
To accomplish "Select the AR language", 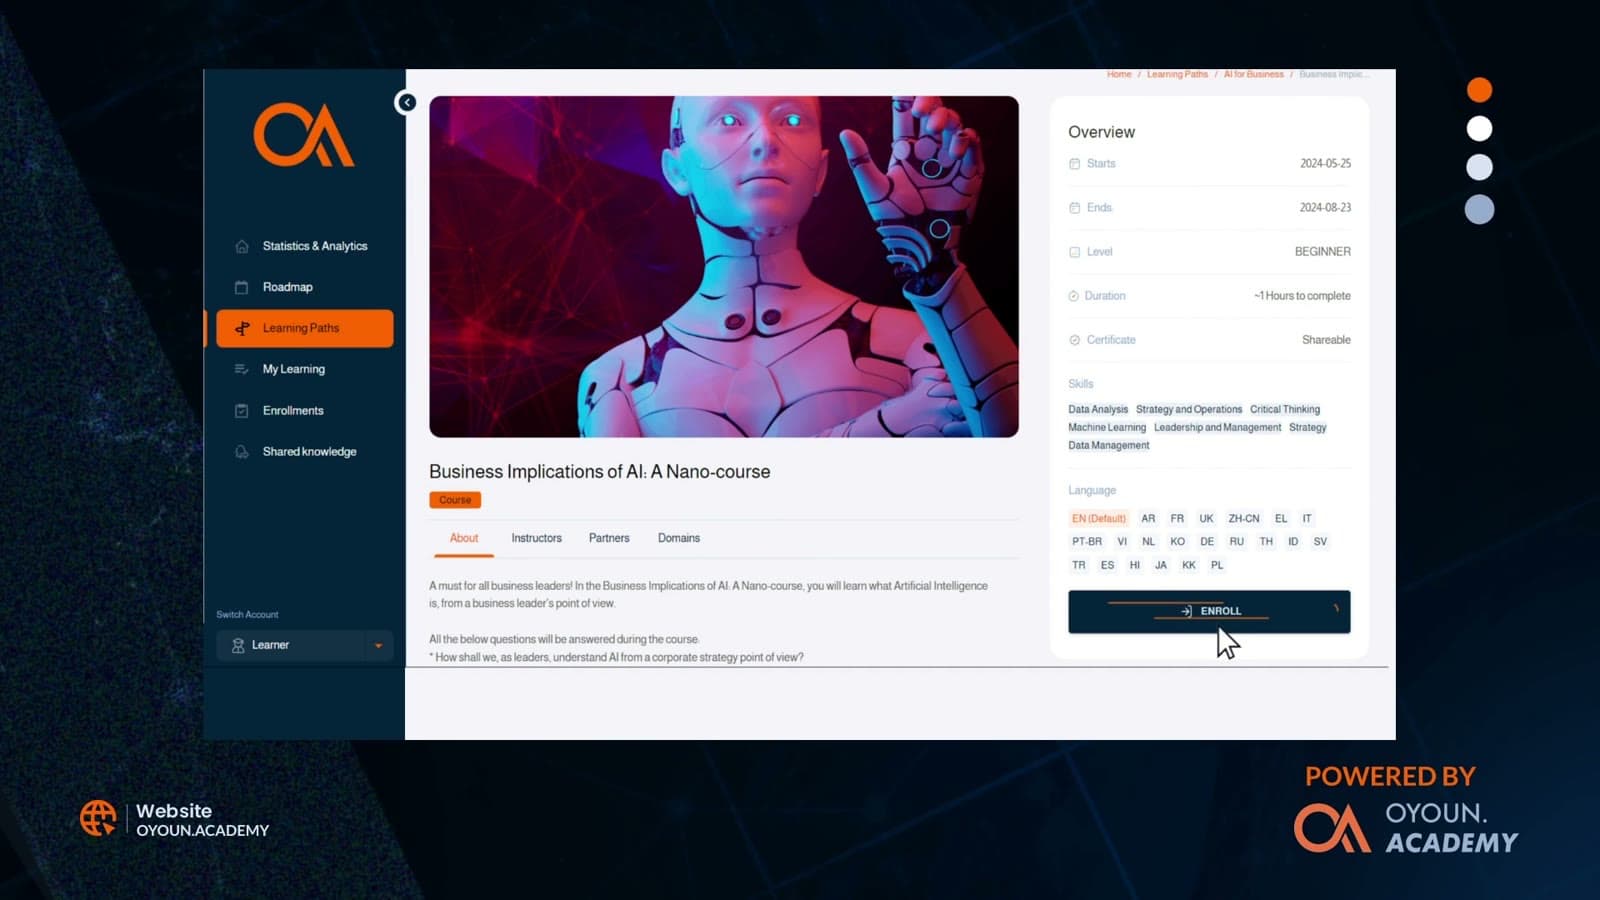I will tap(1148, 518).
